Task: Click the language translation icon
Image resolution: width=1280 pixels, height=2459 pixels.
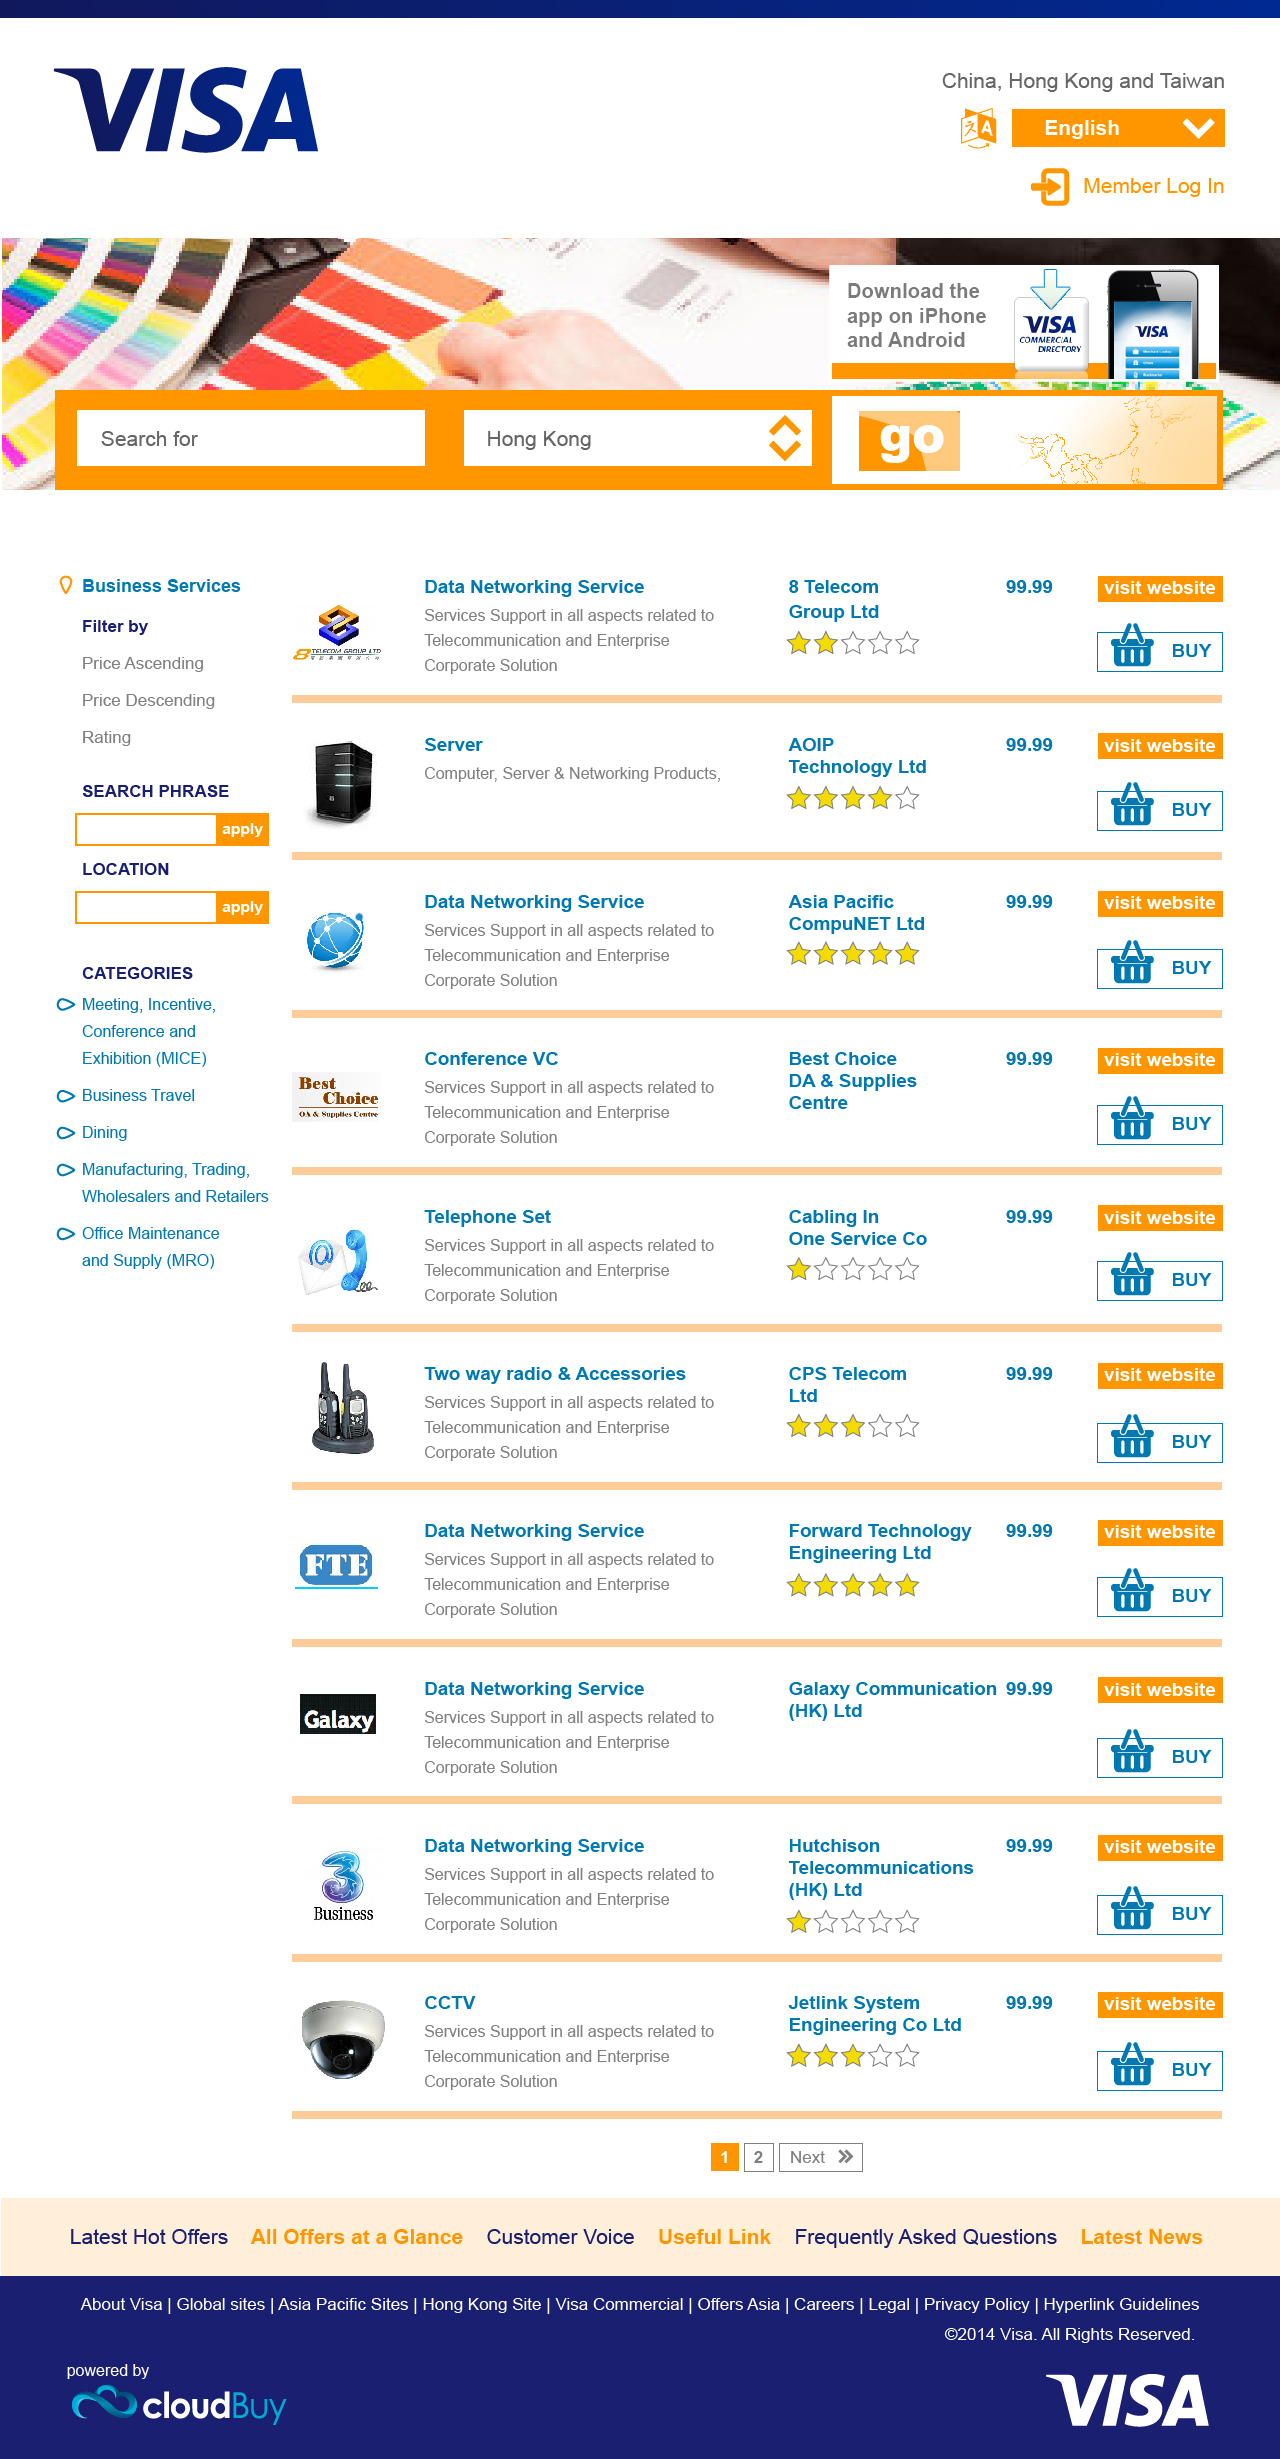Action: 978,129
